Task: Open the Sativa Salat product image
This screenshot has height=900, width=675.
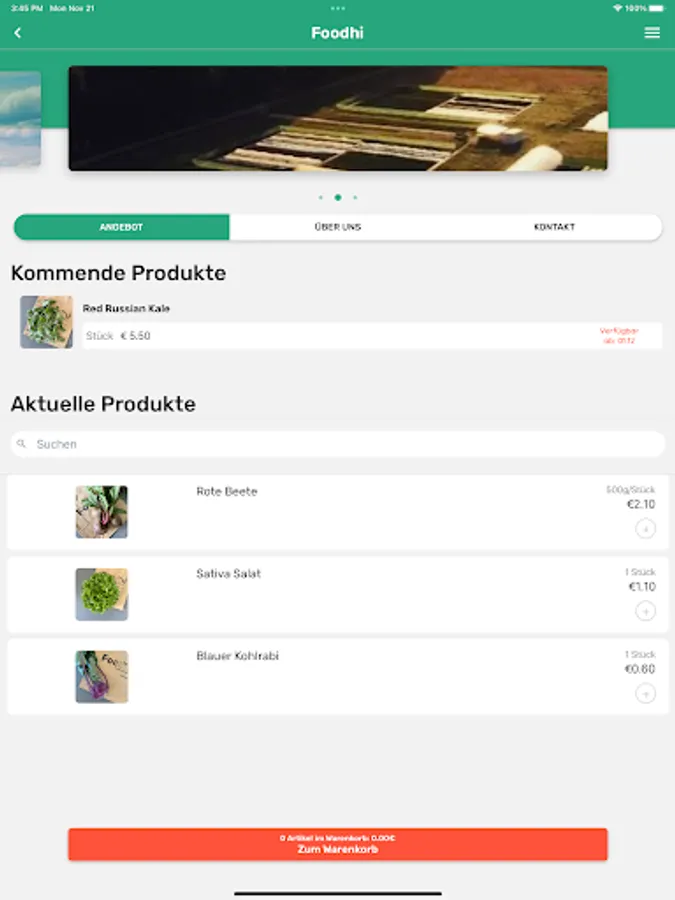Action: coord(102,594)
